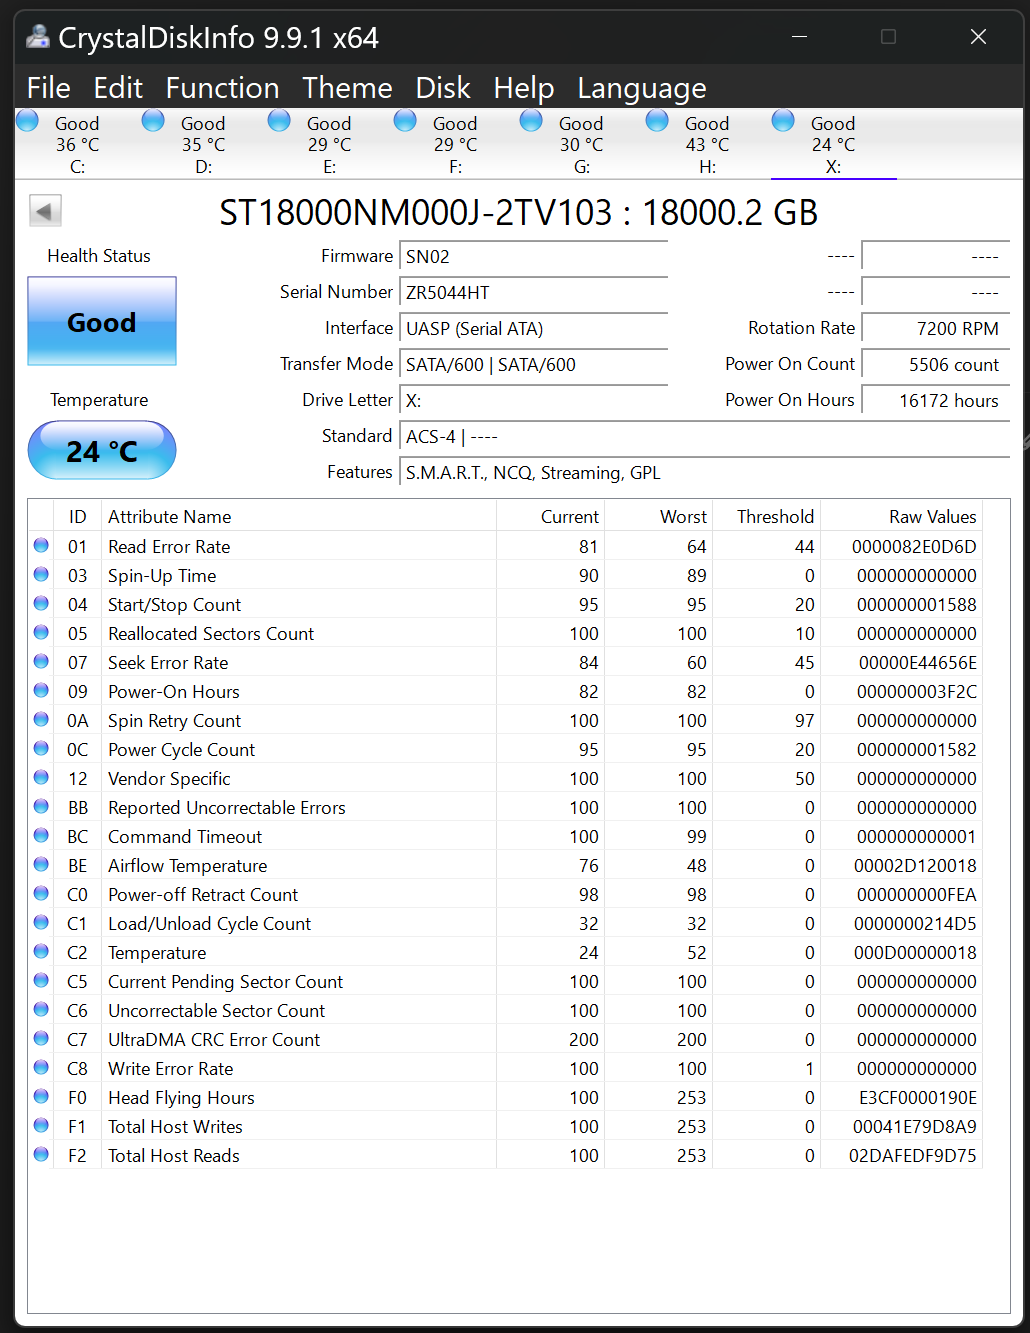This screenshot has width=1030, height=1333.
Task: Click status icon for Power-On Hours row
Action: 41,690
